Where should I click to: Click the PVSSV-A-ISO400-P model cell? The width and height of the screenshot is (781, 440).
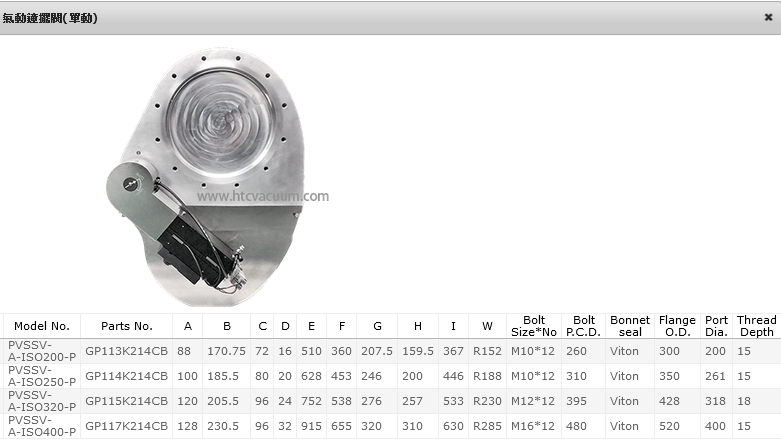tap(42, 427)
